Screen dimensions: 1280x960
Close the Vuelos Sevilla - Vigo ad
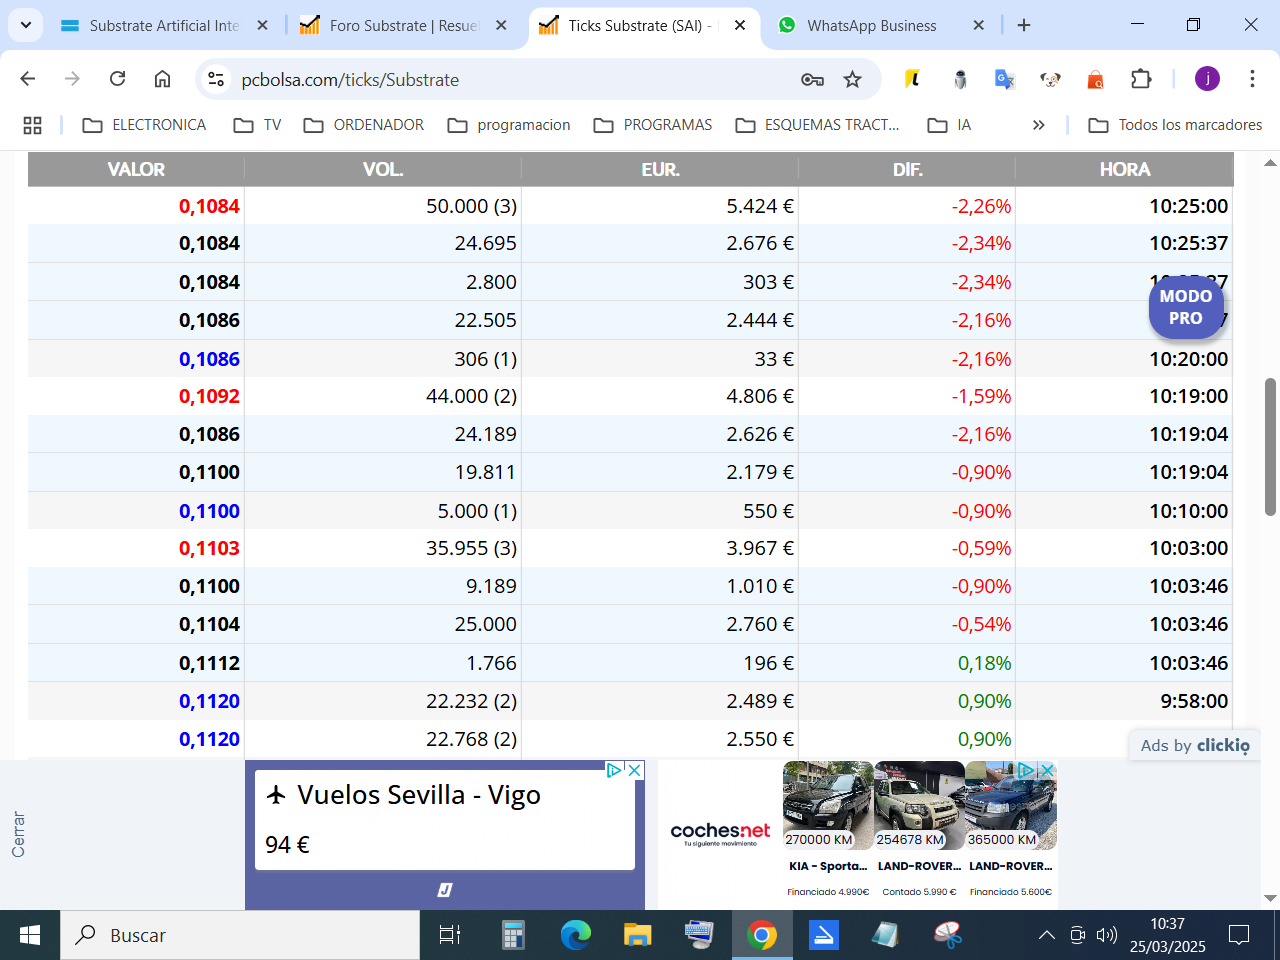point(634,770)
